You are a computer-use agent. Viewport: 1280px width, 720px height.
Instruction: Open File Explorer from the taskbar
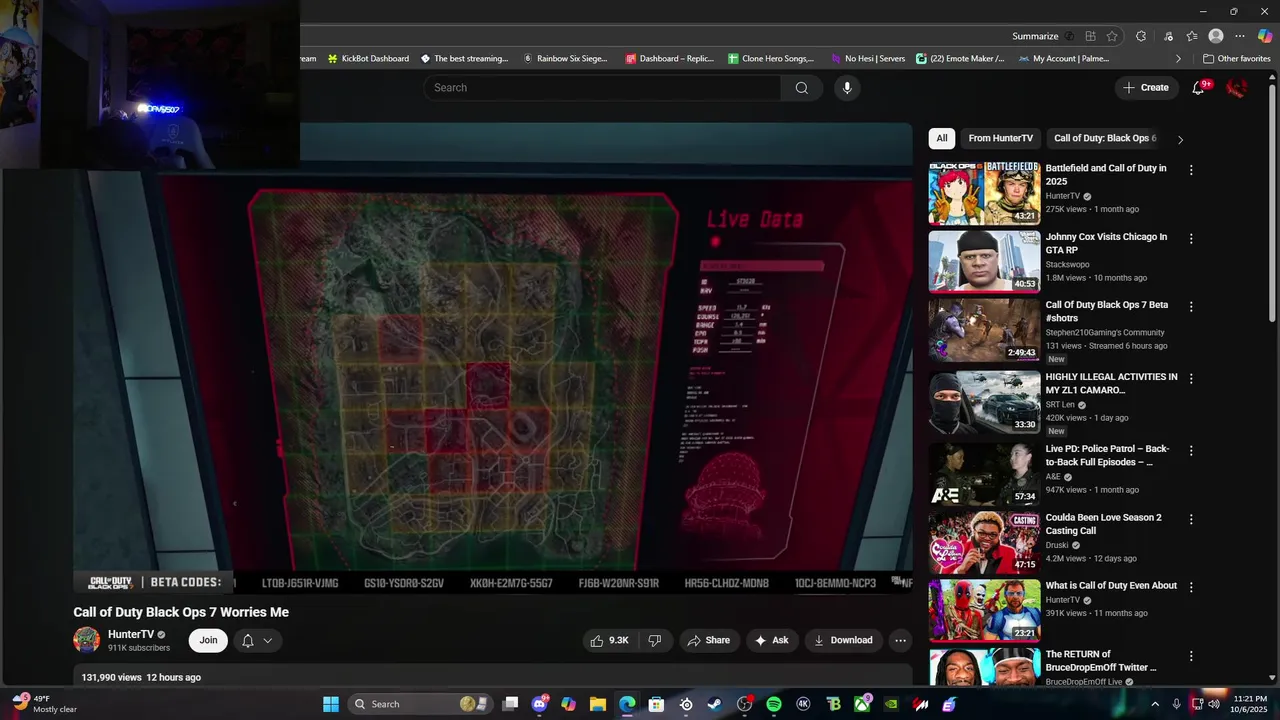pos(598,704)
